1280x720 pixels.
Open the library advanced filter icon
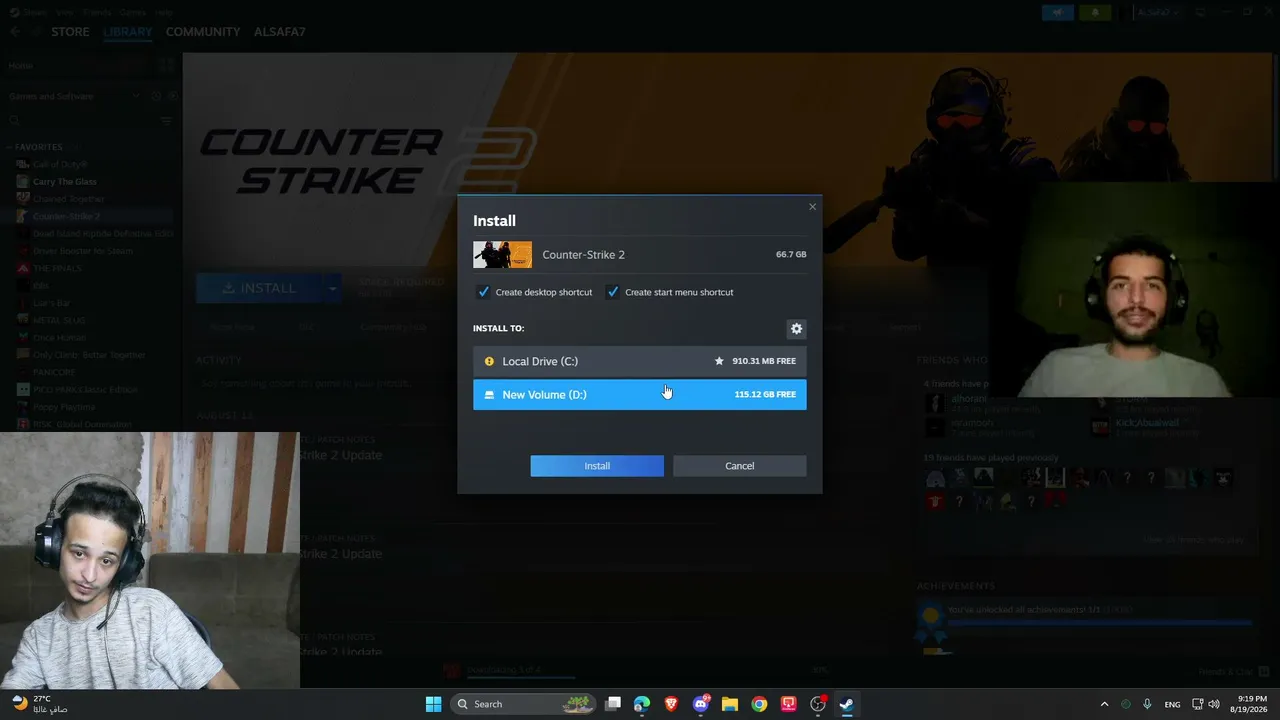[x=167, y=121]
